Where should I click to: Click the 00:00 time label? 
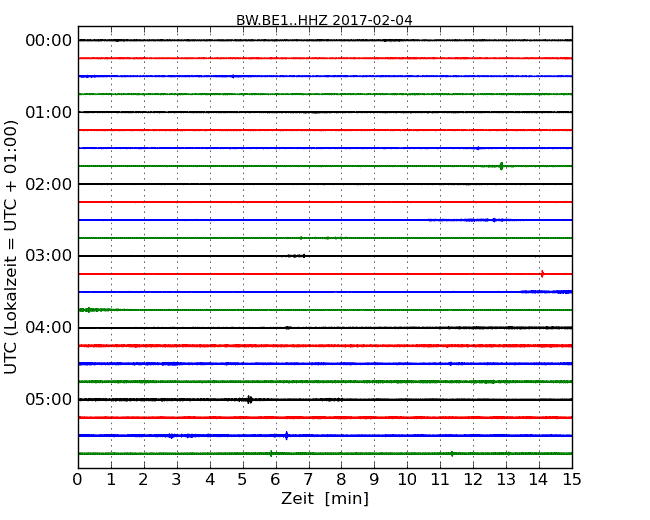pos(49,41)
